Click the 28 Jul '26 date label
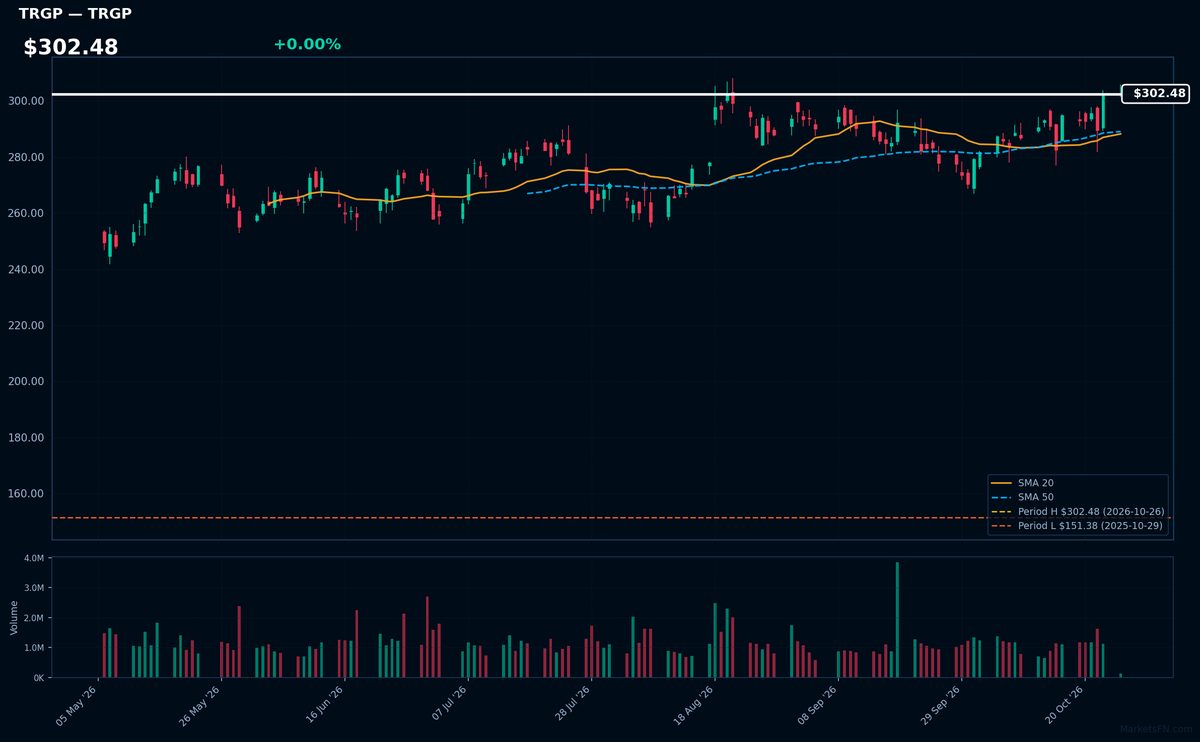 570,706
